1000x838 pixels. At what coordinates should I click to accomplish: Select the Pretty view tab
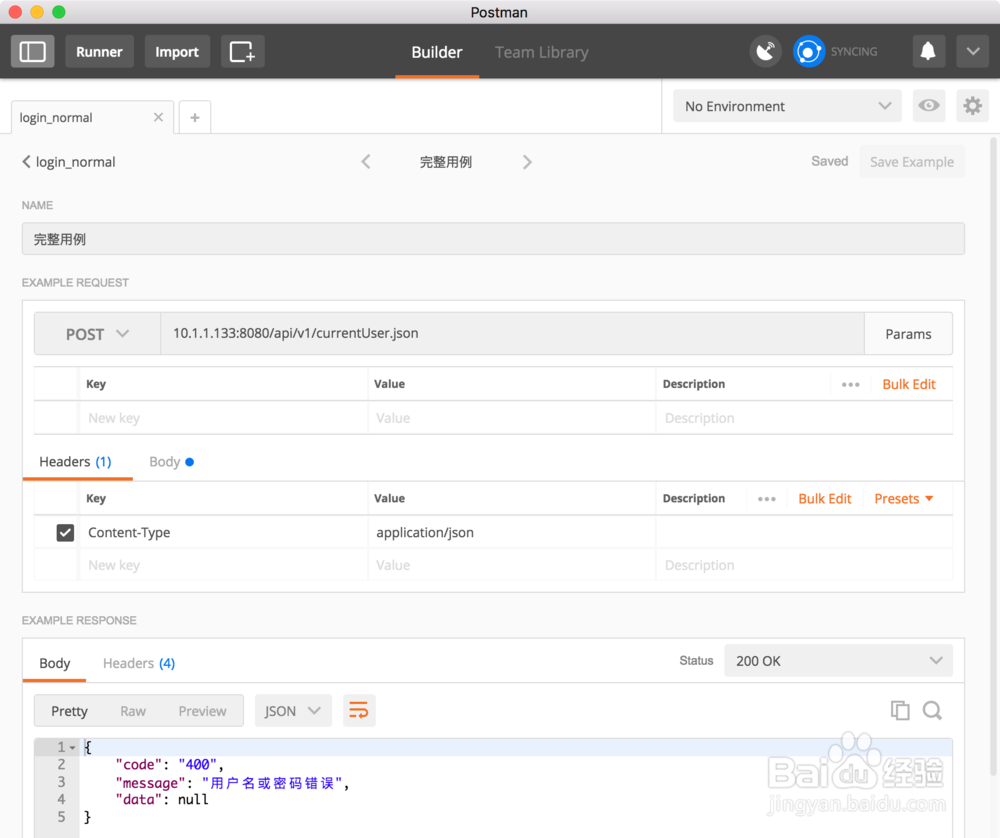click(70, 711)
